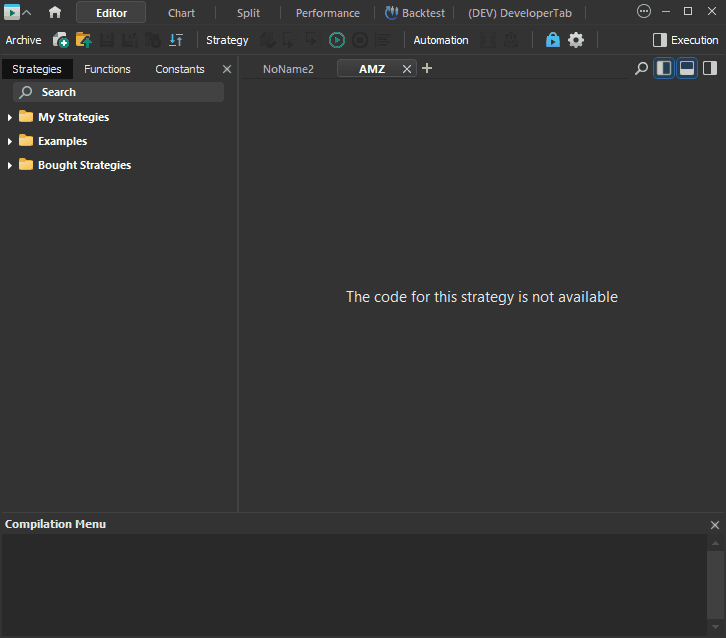Click the new strategy icon with green plus

(61, 40)
